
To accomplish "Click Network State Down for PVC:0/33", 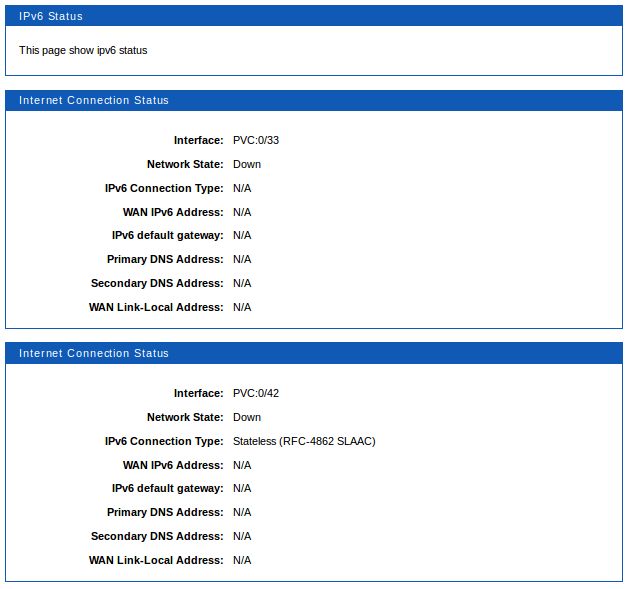I will coord(247,164).
